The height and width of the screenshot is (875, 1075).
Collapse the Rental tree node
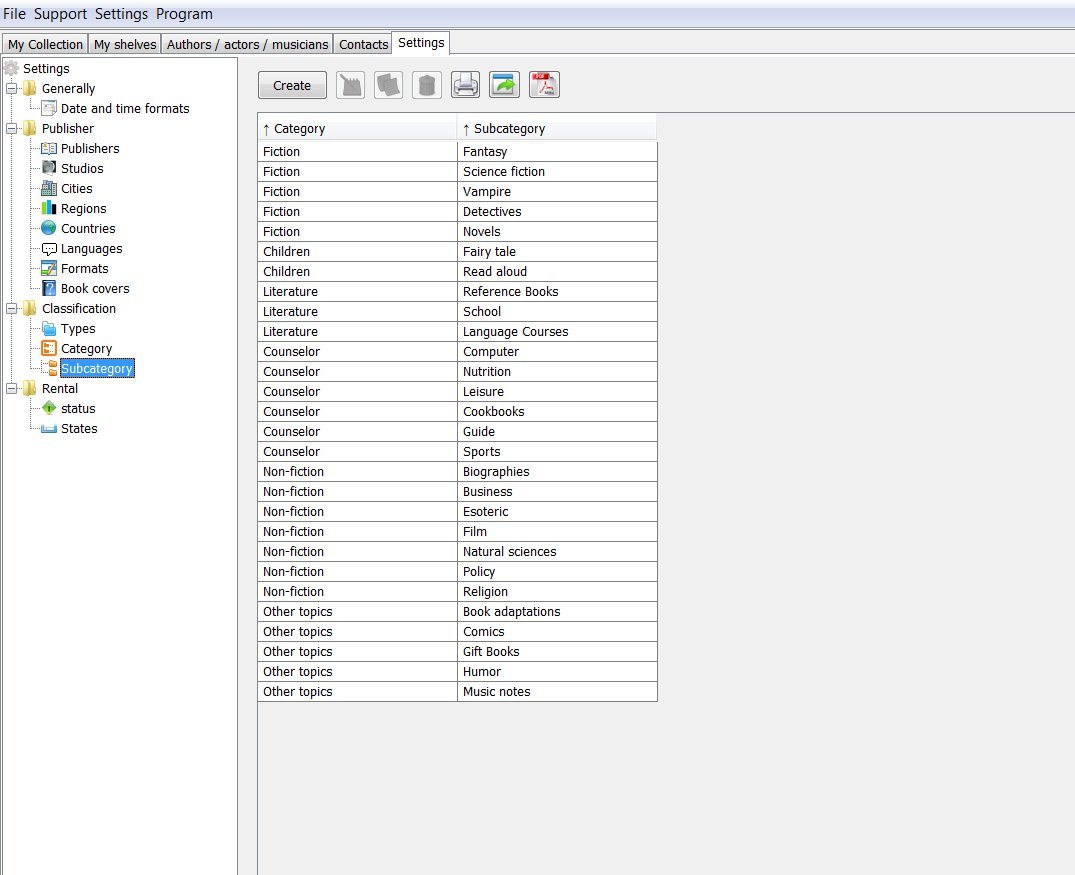coord(12,388)
